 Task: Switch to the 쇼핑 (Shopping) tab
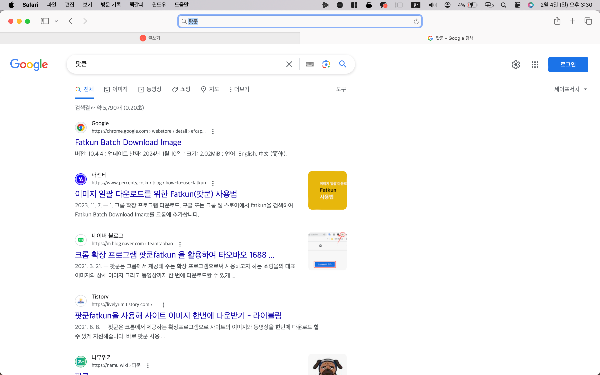tap(181, 90)
